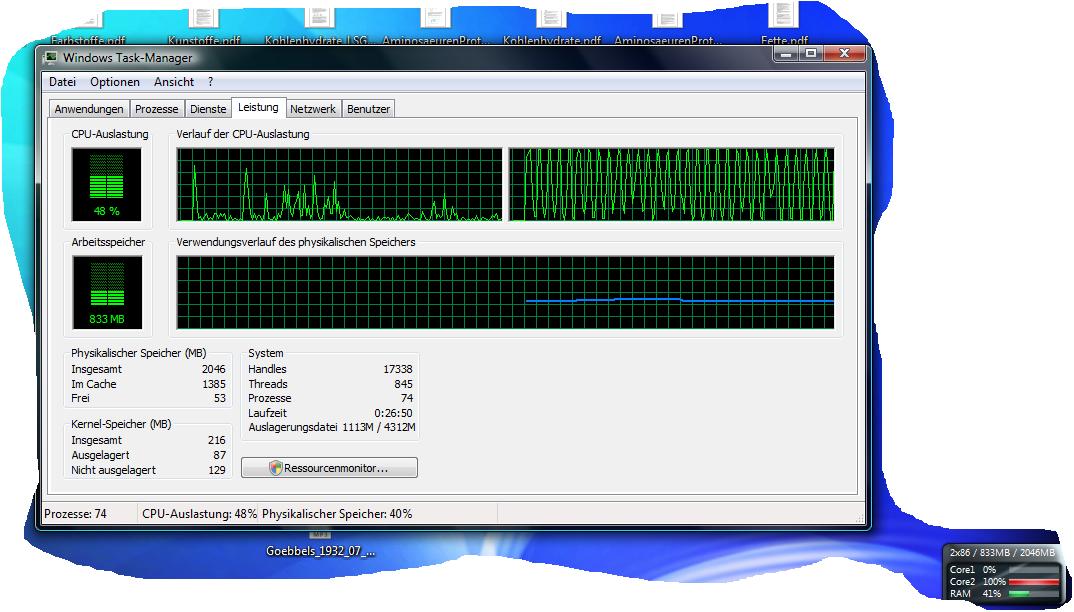Click status bar Physikalischer Speicher: 40%

(337, 514)
